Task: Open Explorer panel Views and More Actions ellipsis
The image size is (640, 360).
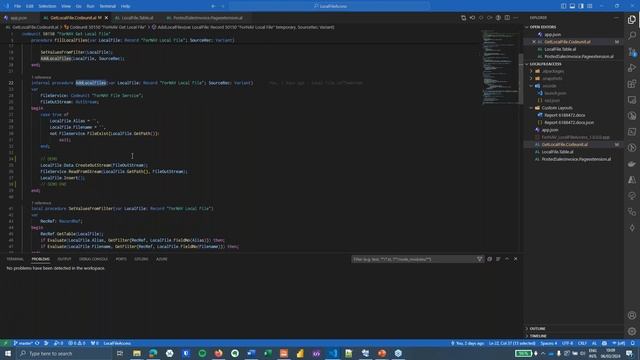Action: pyautogui.click(x=616, y=18)
